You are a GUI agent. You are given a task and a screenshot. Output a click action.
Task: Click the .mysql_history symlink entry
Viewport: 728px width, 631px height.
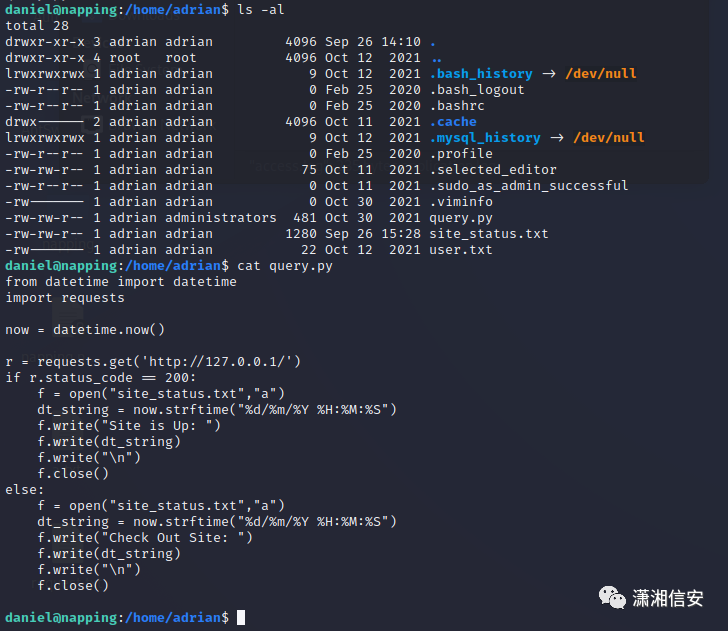[x=485, y=138]
